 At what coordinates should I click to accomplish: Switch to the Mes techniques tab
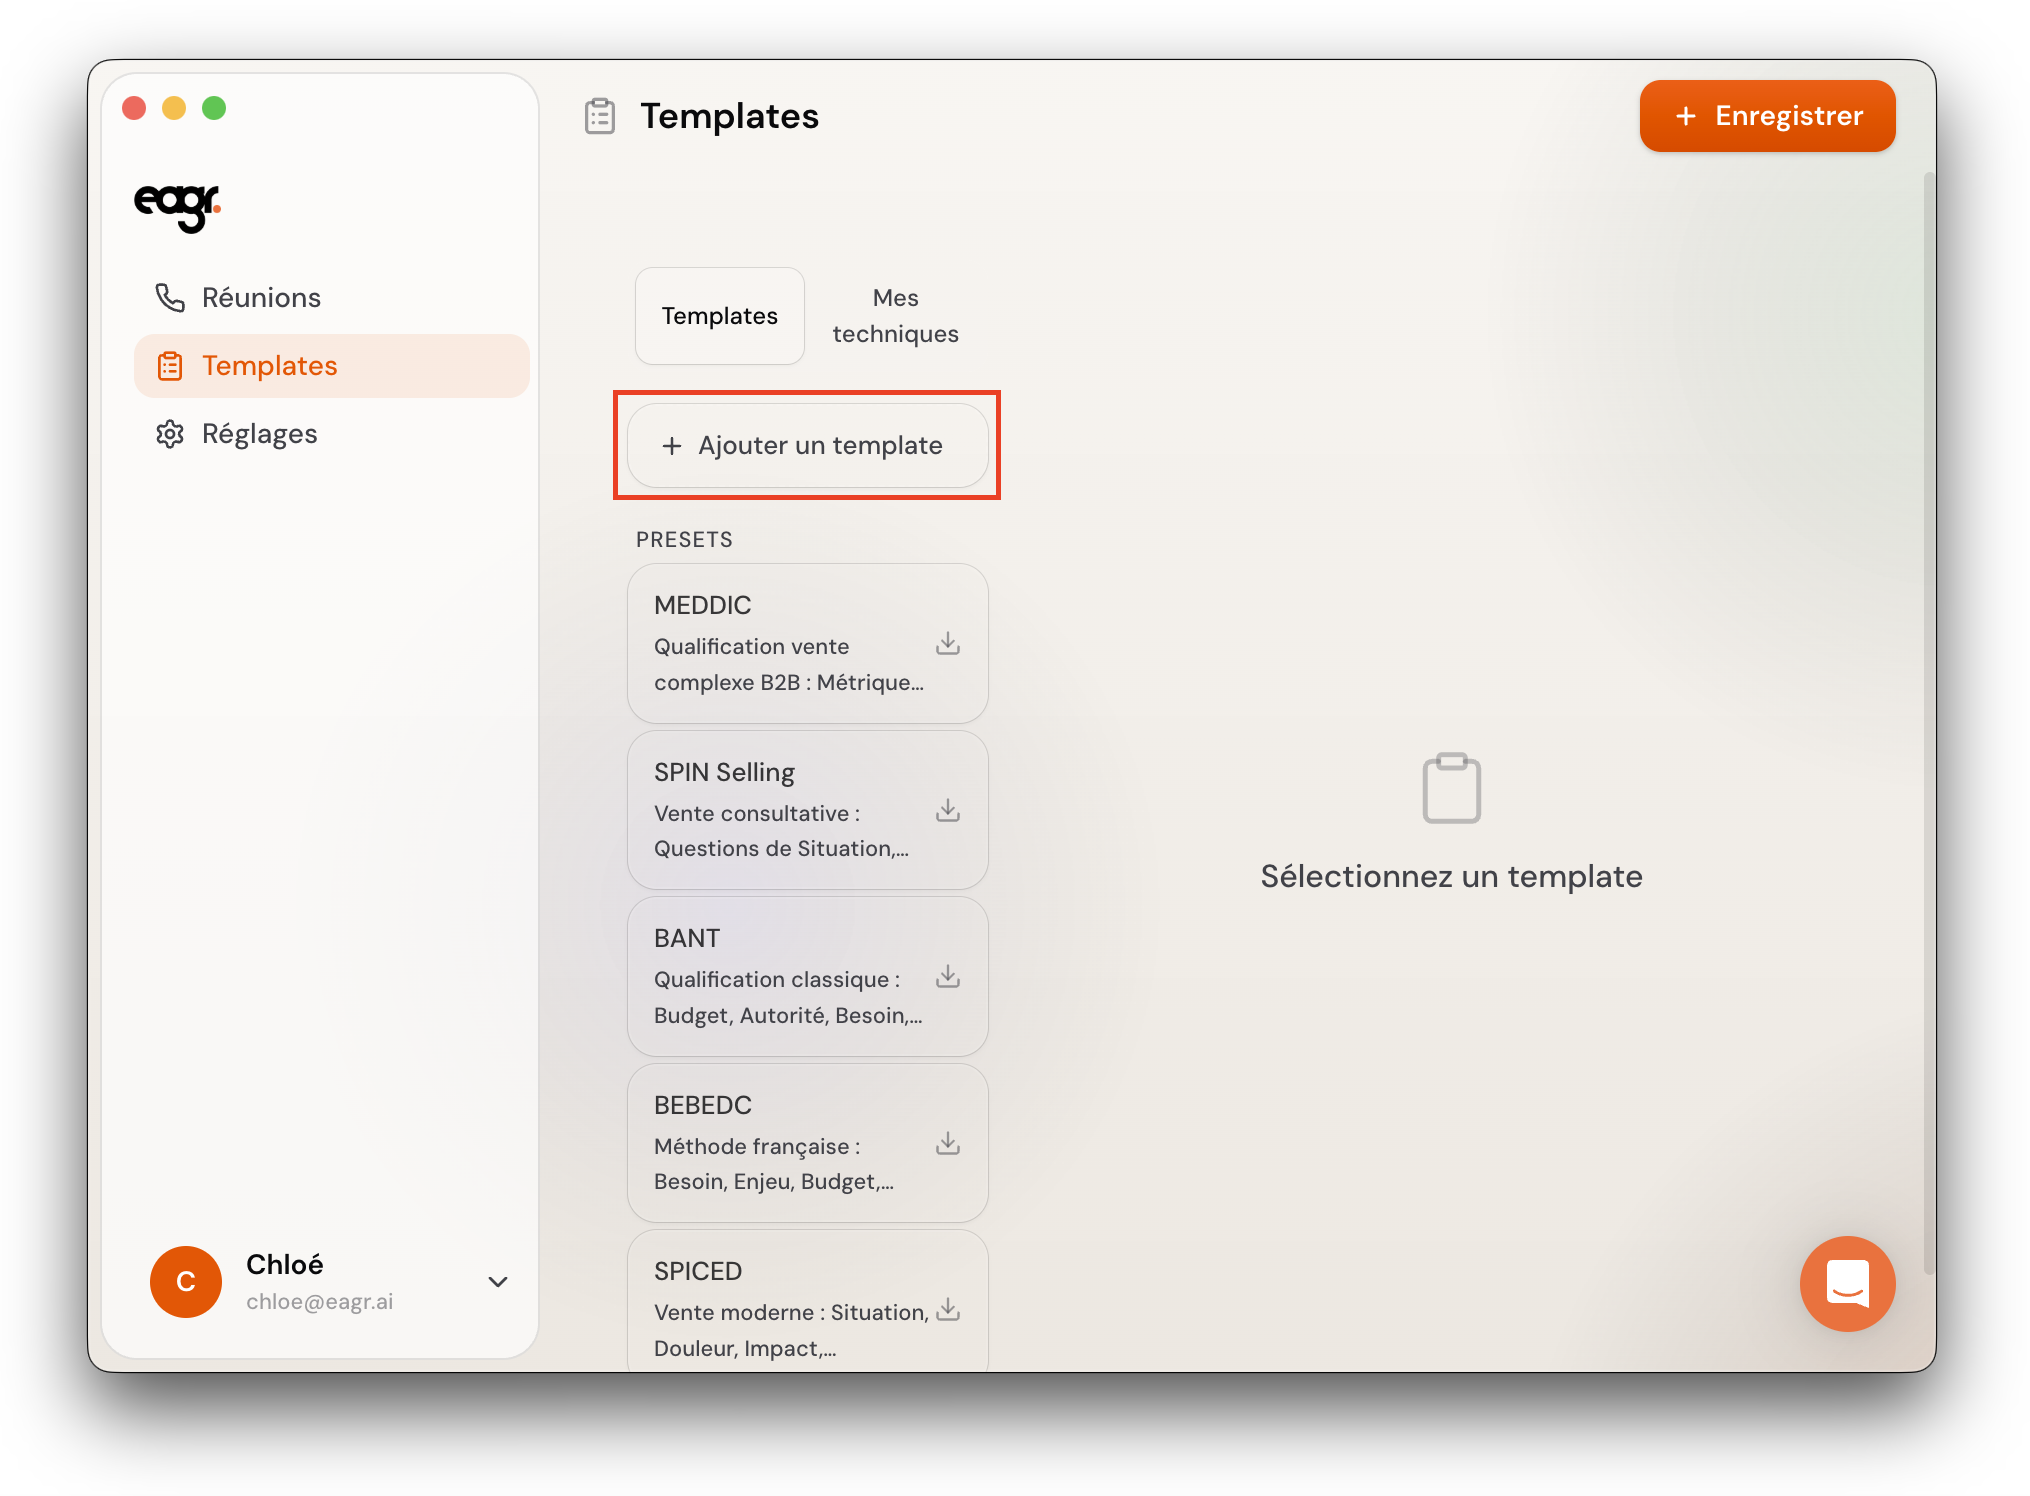pos(895,316)
